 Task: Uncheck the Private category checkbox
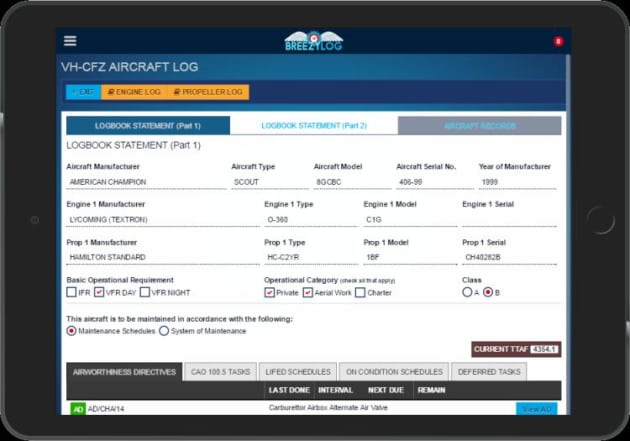pos(270,292)
